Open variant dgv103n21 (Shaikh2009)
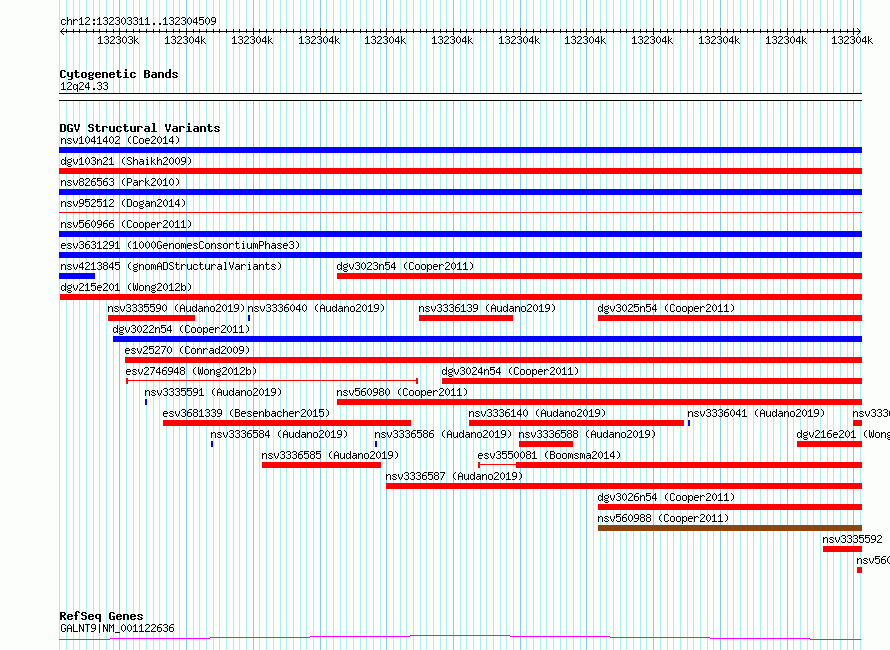The width and height of the screenshot is (890, 650). pos(126,161)
